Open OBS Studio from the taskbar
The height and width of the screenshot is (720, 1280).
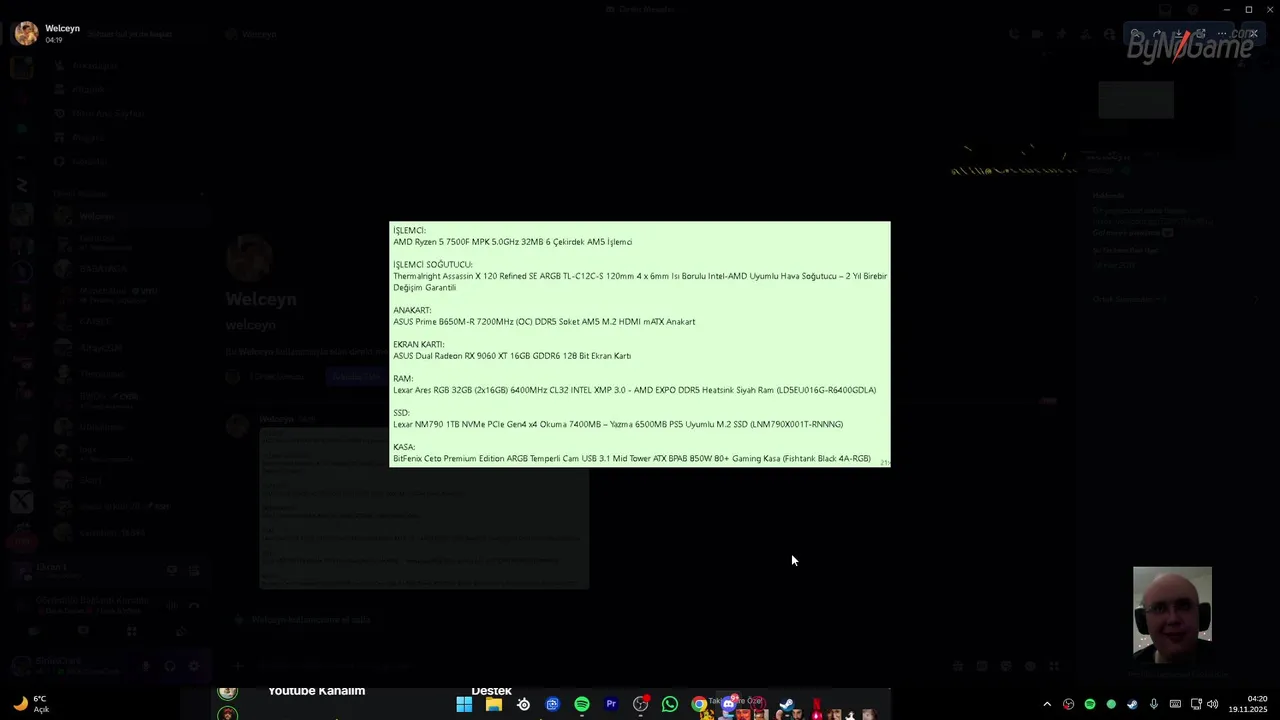pyautogui.click(x=641, y=704)
